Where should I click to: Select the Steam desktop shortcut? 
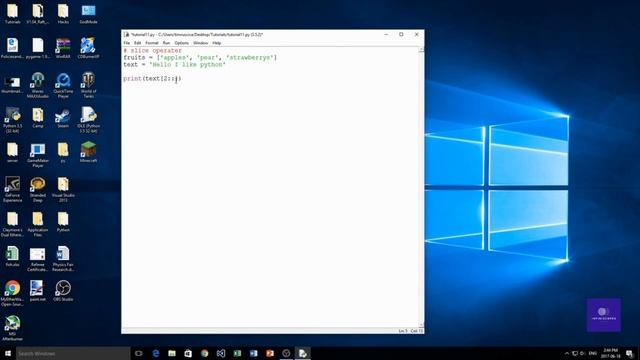pos(63,118)
